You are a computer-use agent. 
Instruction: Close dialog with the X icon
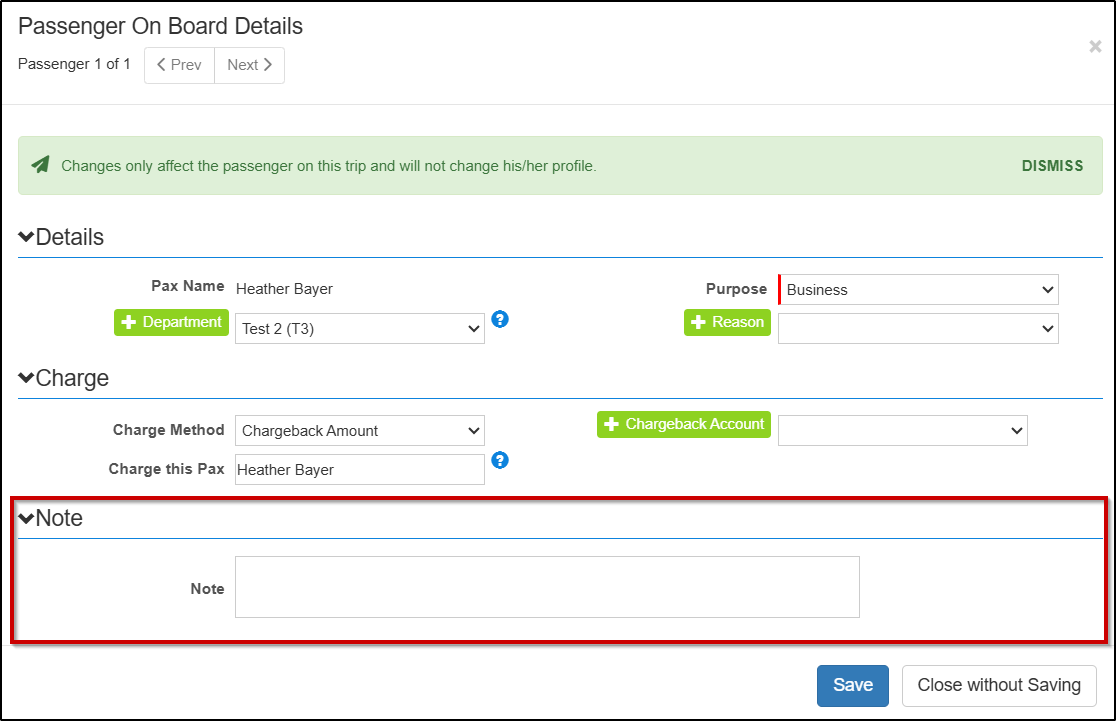coord(1095,47)
